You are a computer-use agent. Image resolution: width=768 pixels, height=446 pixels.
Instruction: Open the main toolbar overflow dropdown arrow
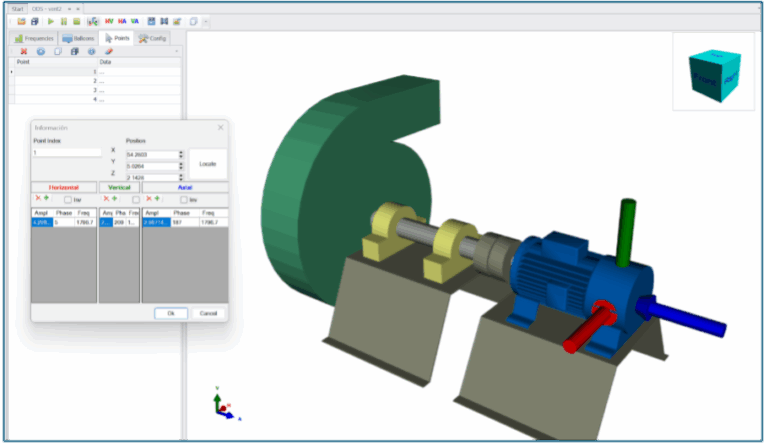206,21
